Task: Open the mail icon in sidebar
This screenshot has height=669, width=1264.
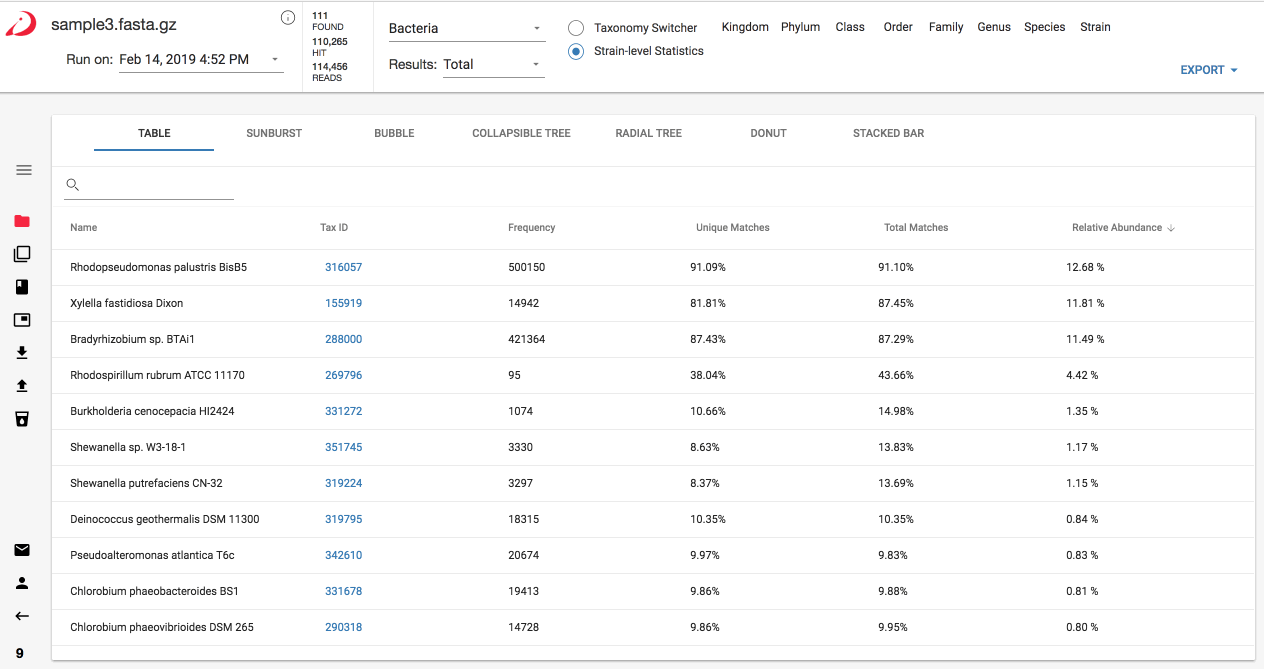Action: pos(22,550)
